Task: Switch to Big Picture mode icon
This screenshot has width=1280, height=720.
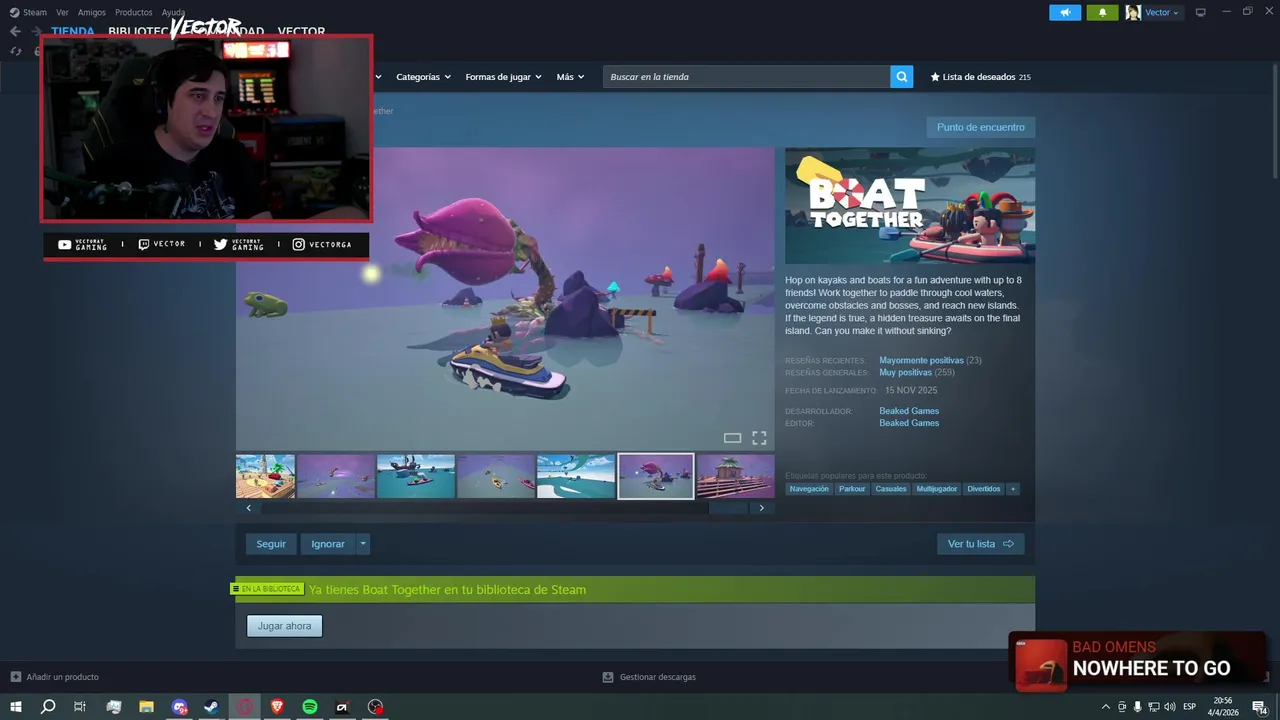Action: (x=1200, y=12)
